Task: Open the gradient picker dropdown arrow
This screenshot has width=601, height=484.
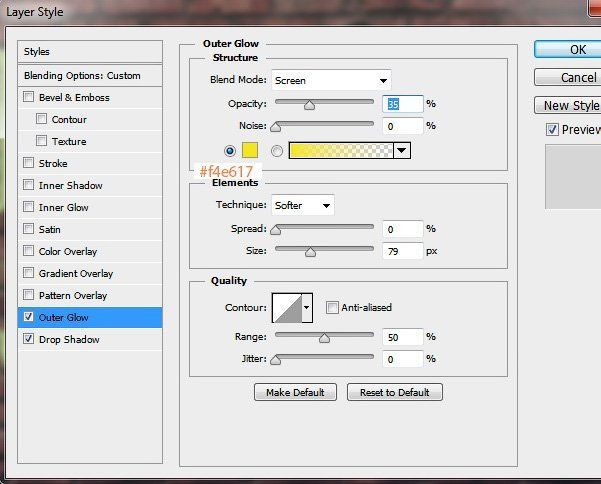Action: click(x=402, y=150)
